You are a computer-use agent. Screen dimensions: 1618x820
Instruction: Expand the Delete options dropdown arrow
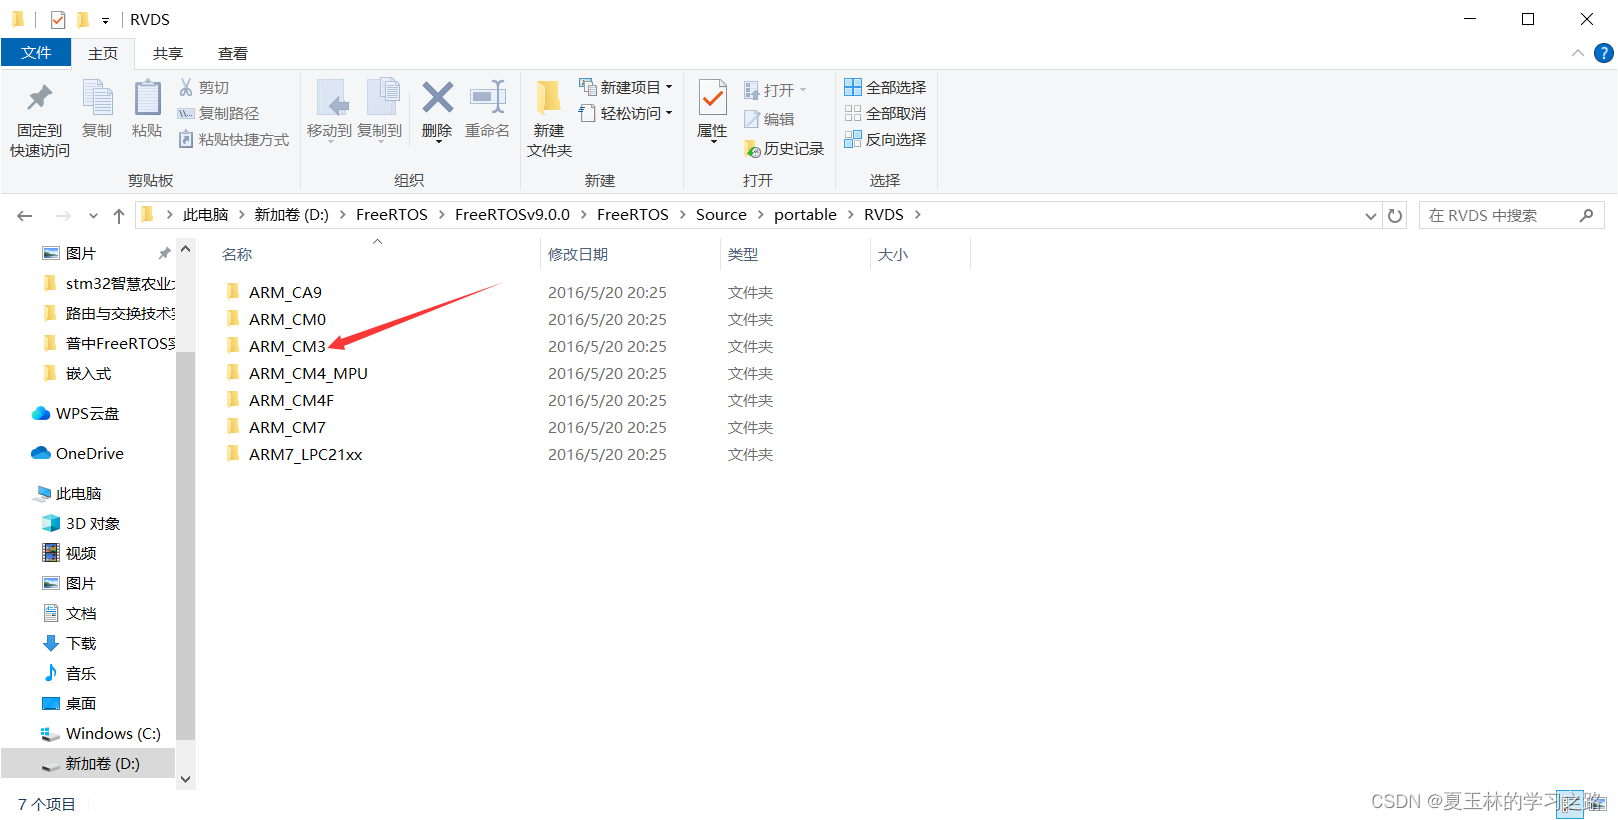pyautogui.click(x=438, y=142)
